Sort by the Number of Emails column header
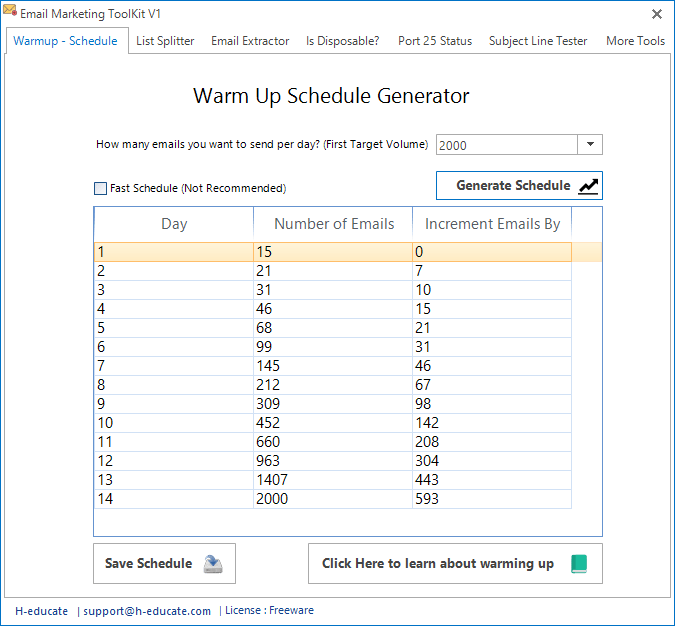 334,224
